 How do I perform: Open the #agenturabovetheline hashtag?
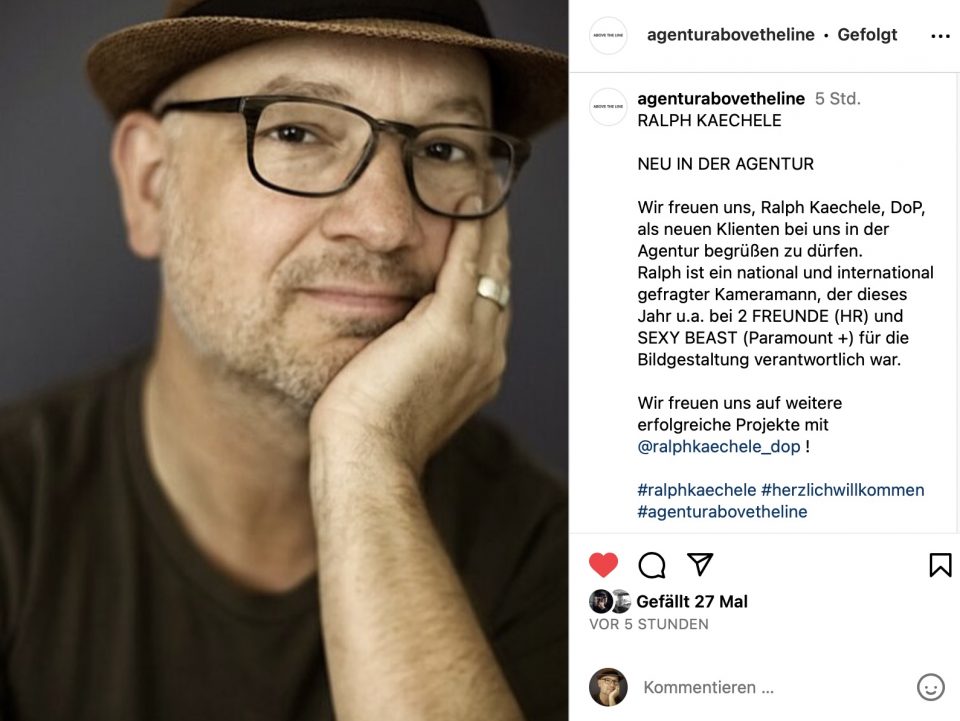pos(722,512)
